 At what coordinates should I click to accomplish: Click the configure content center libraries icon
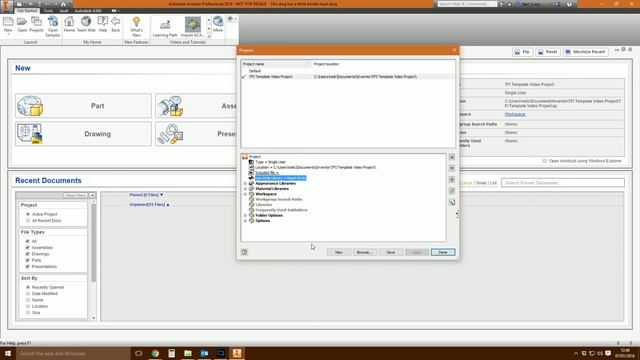pyautogui.click(x=452, y=202)
